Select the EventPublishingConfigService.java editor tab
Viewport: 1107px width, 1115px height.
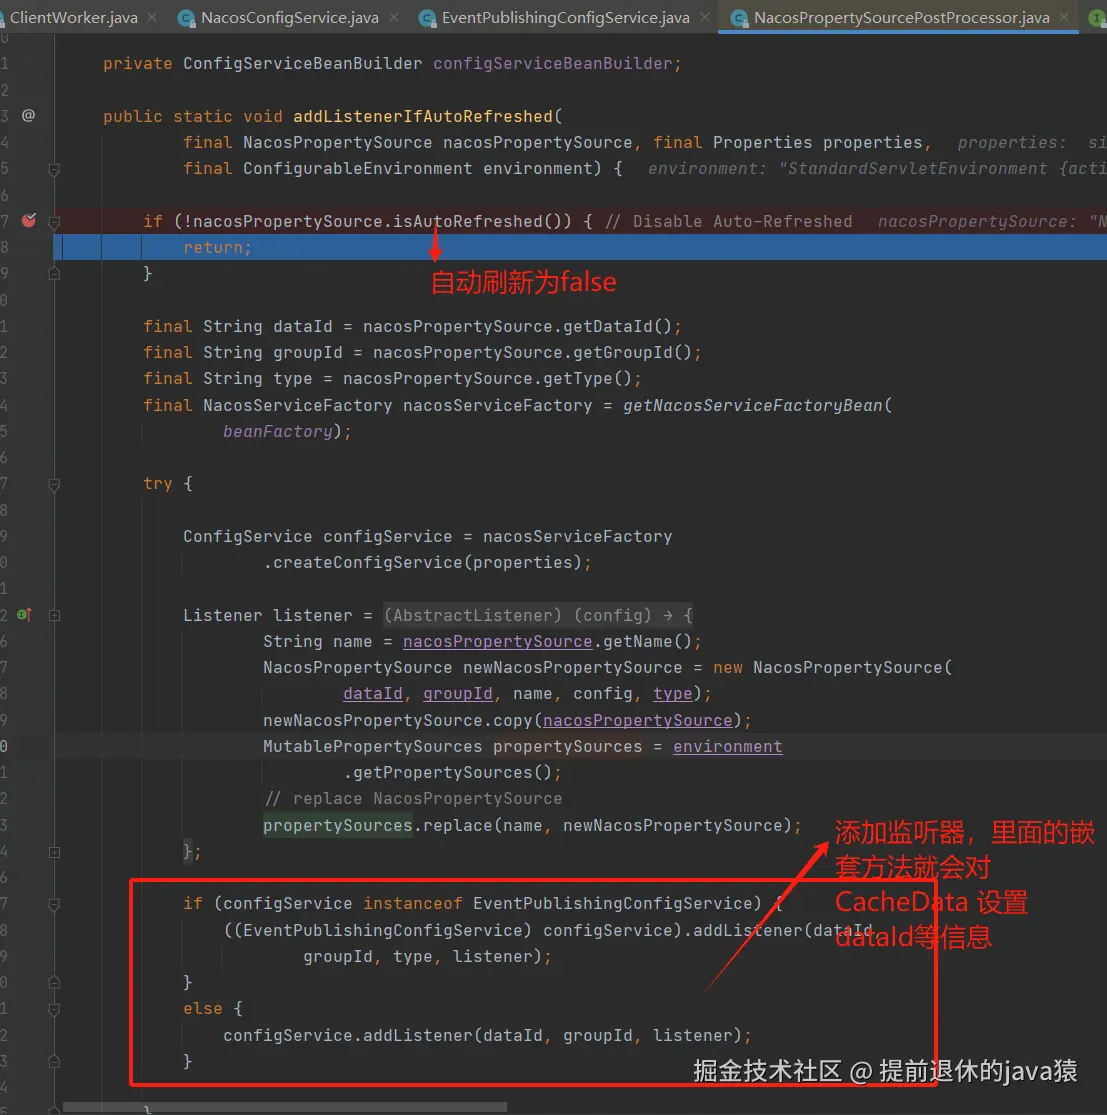[x=565, y=17]
